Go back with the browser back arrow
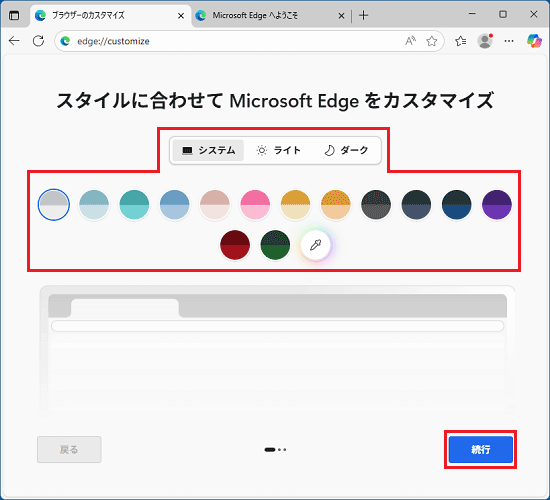The image size is (550, 500). tap(14, 41)
